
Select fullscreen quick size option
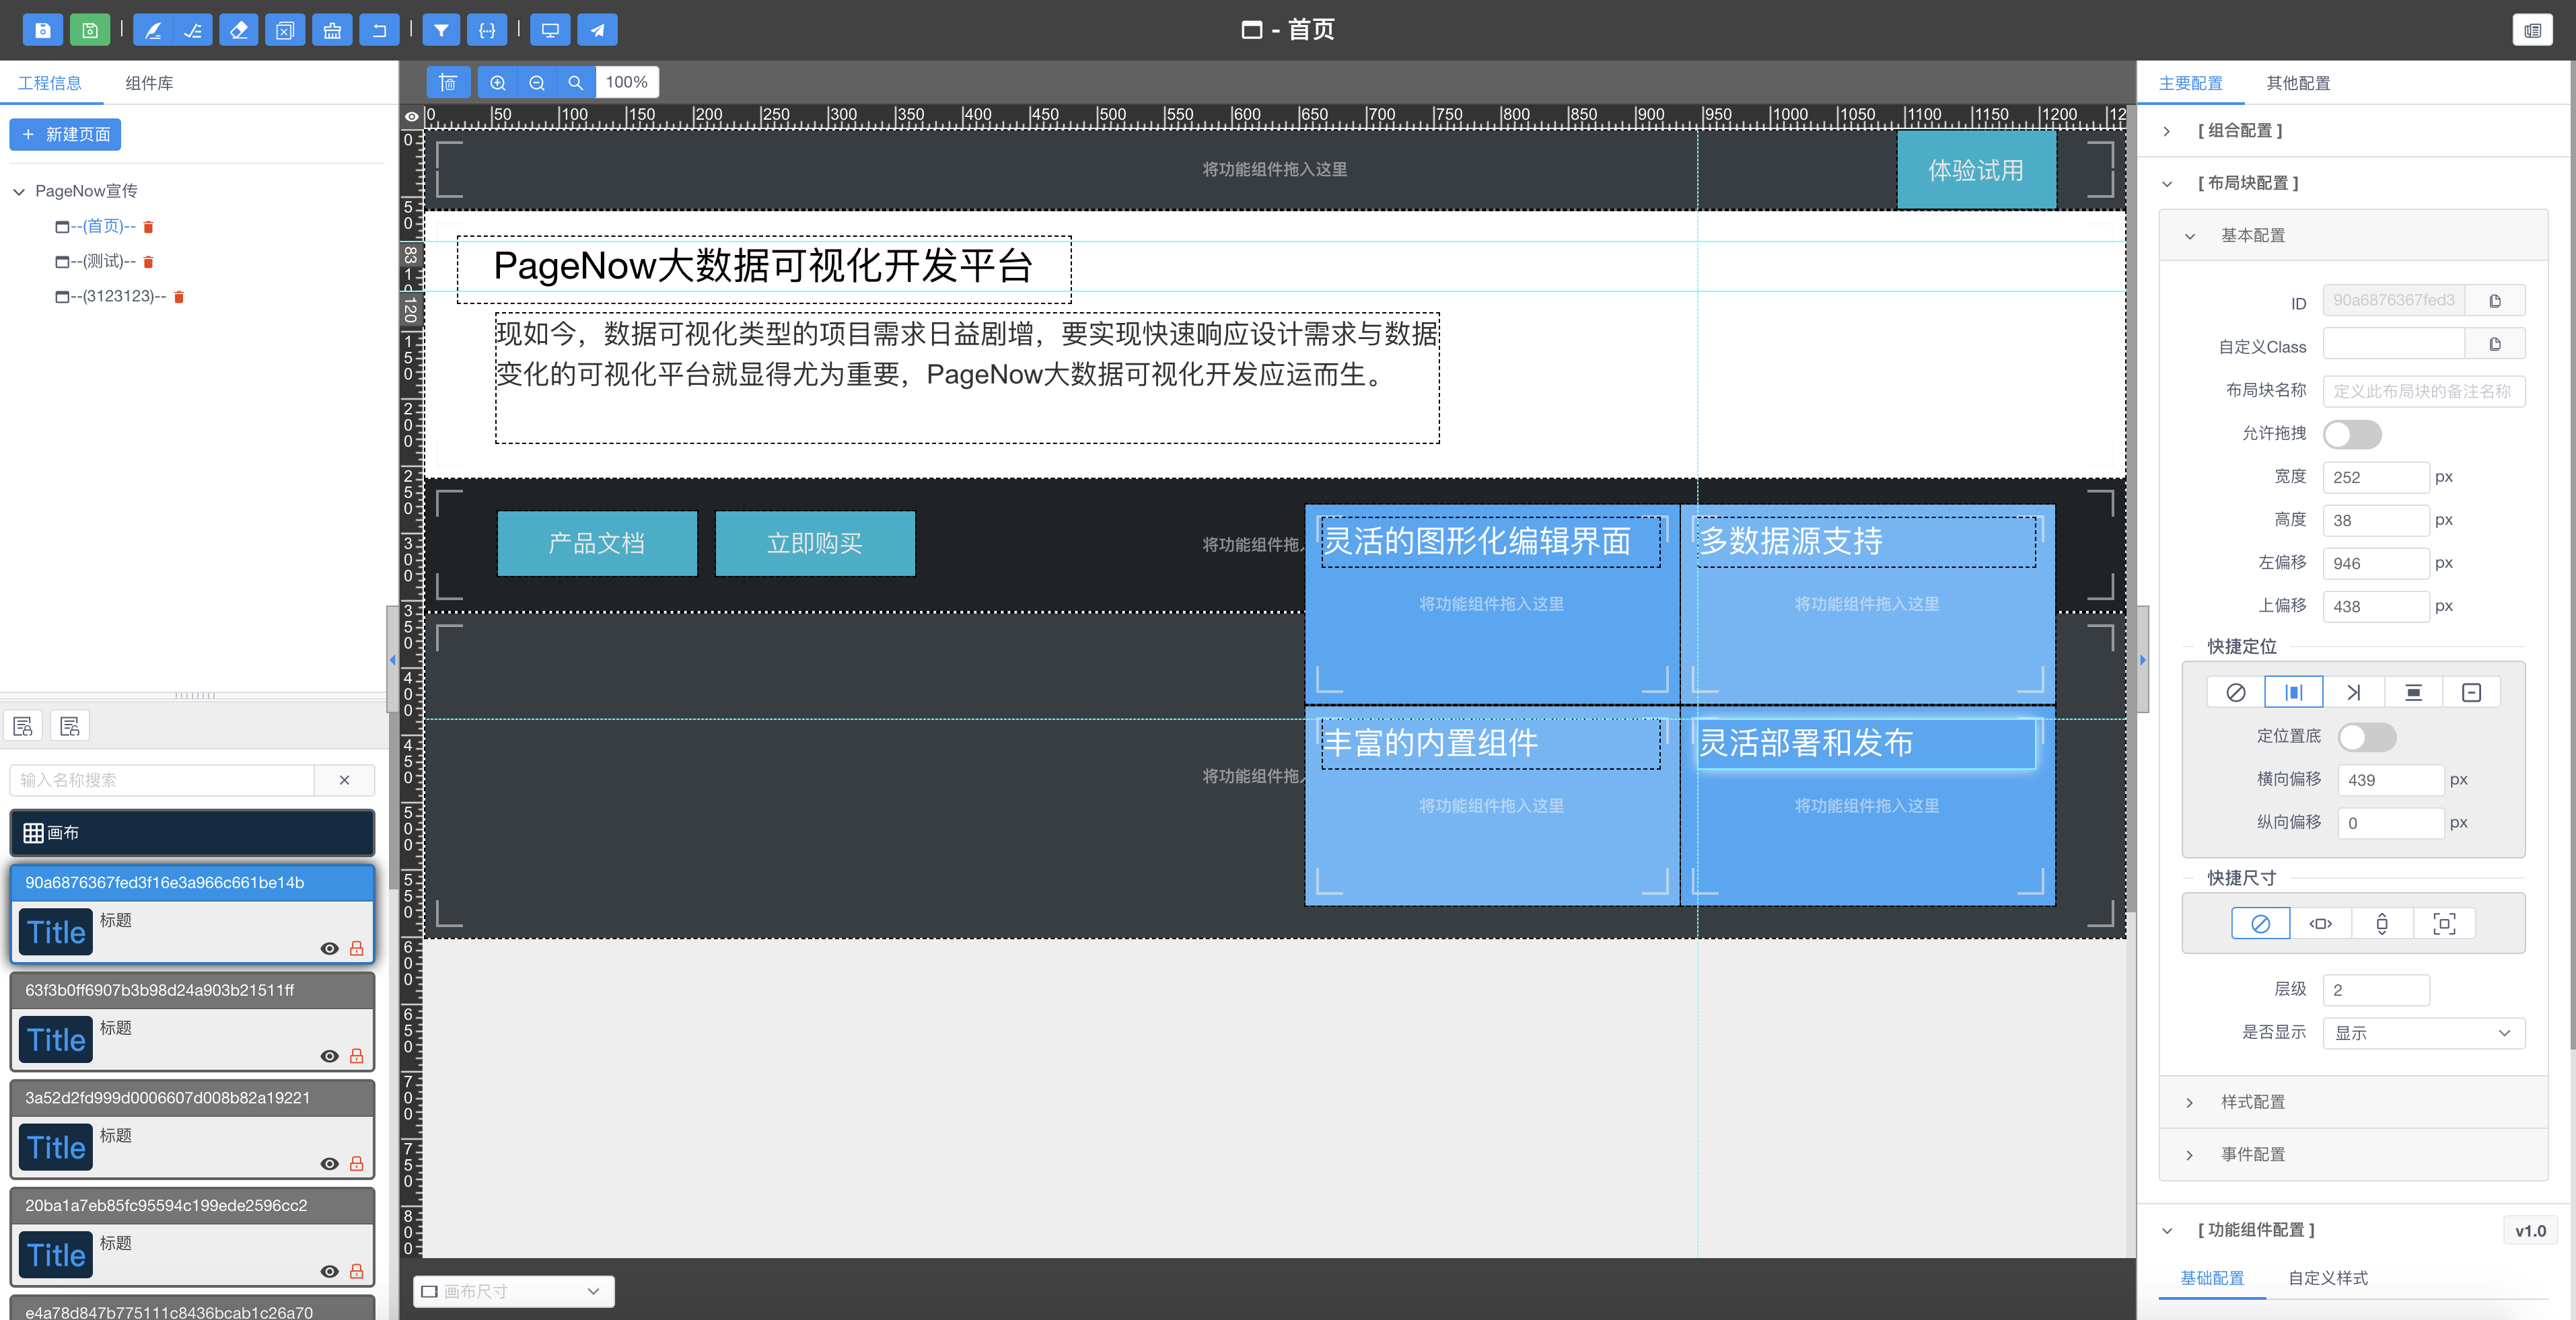point(2444,923)
